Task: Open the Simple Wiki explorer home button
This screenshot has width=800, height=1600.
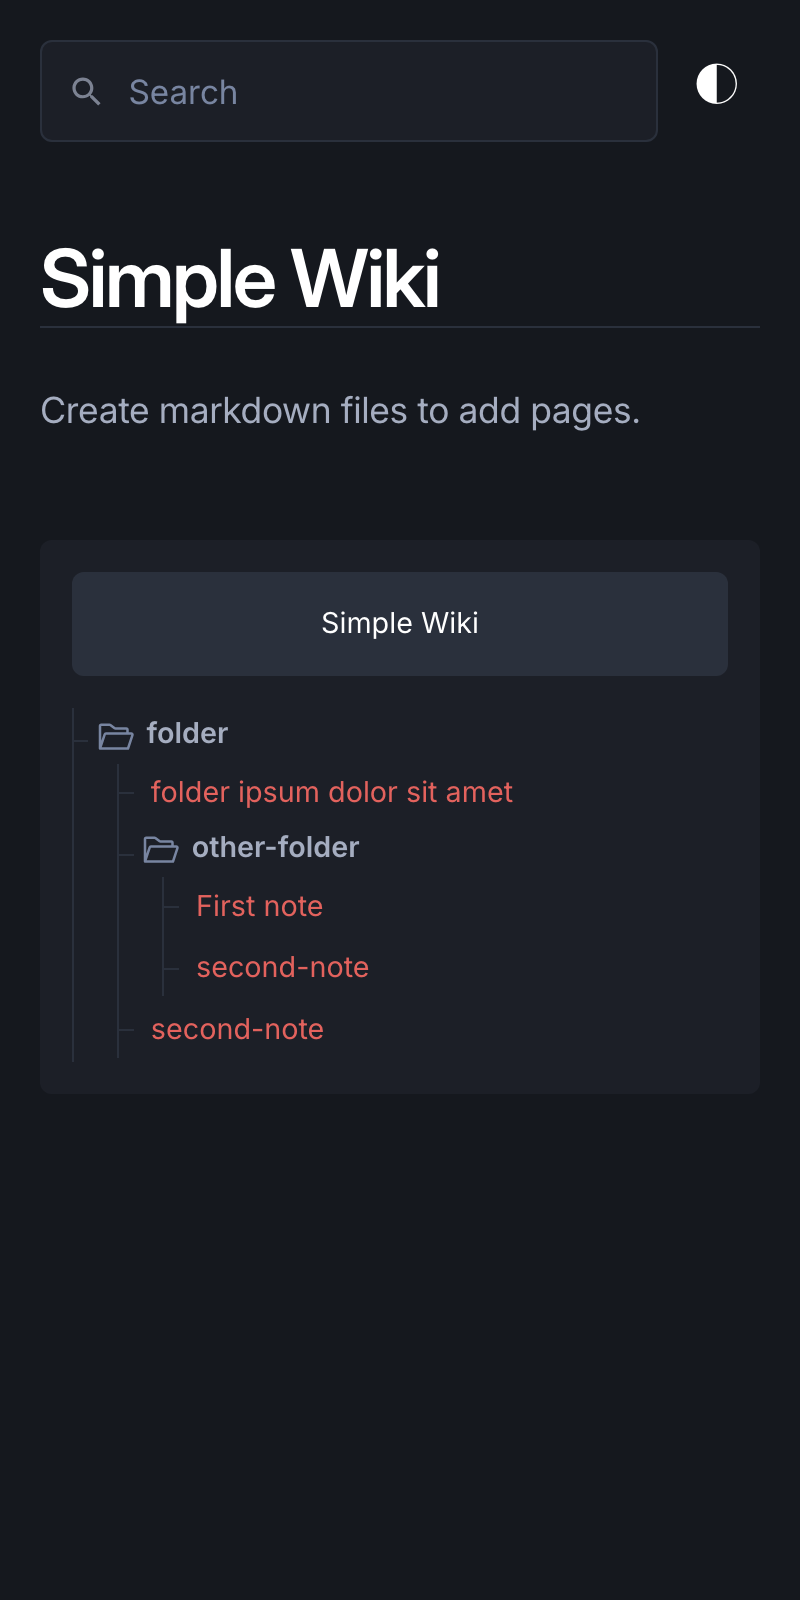Action: 400,624
